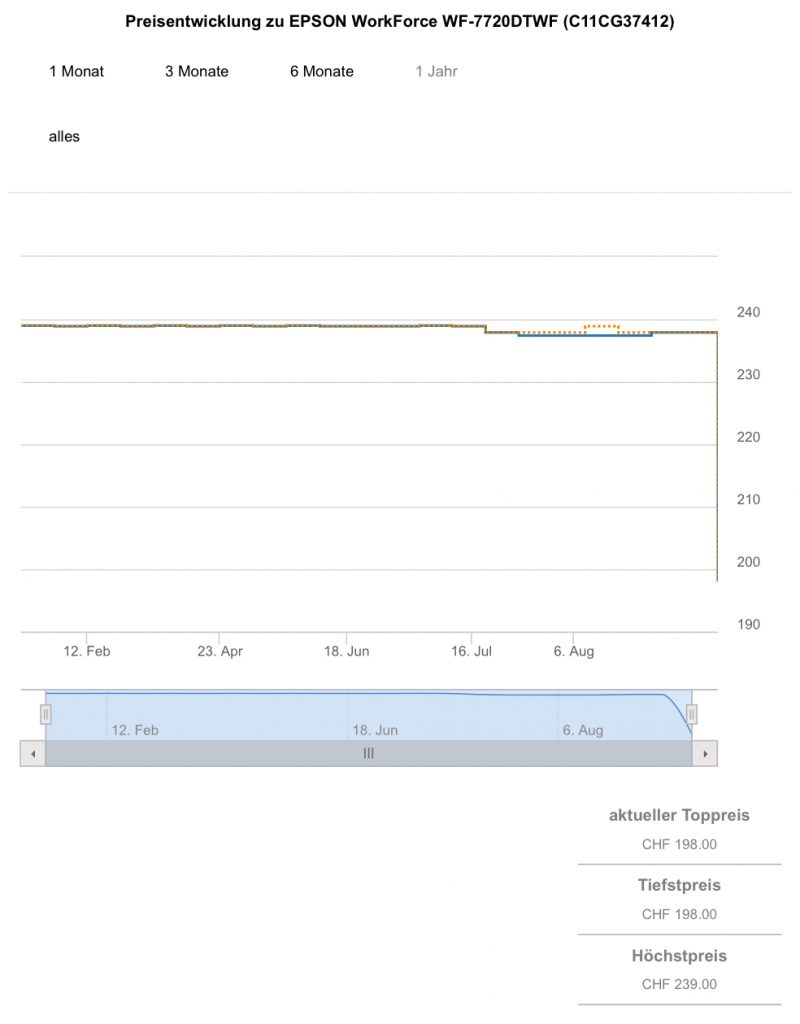Screen dimensions: 800x1024
Task: Click the navigator's left scroll arrow
Action: pos(32,753)
